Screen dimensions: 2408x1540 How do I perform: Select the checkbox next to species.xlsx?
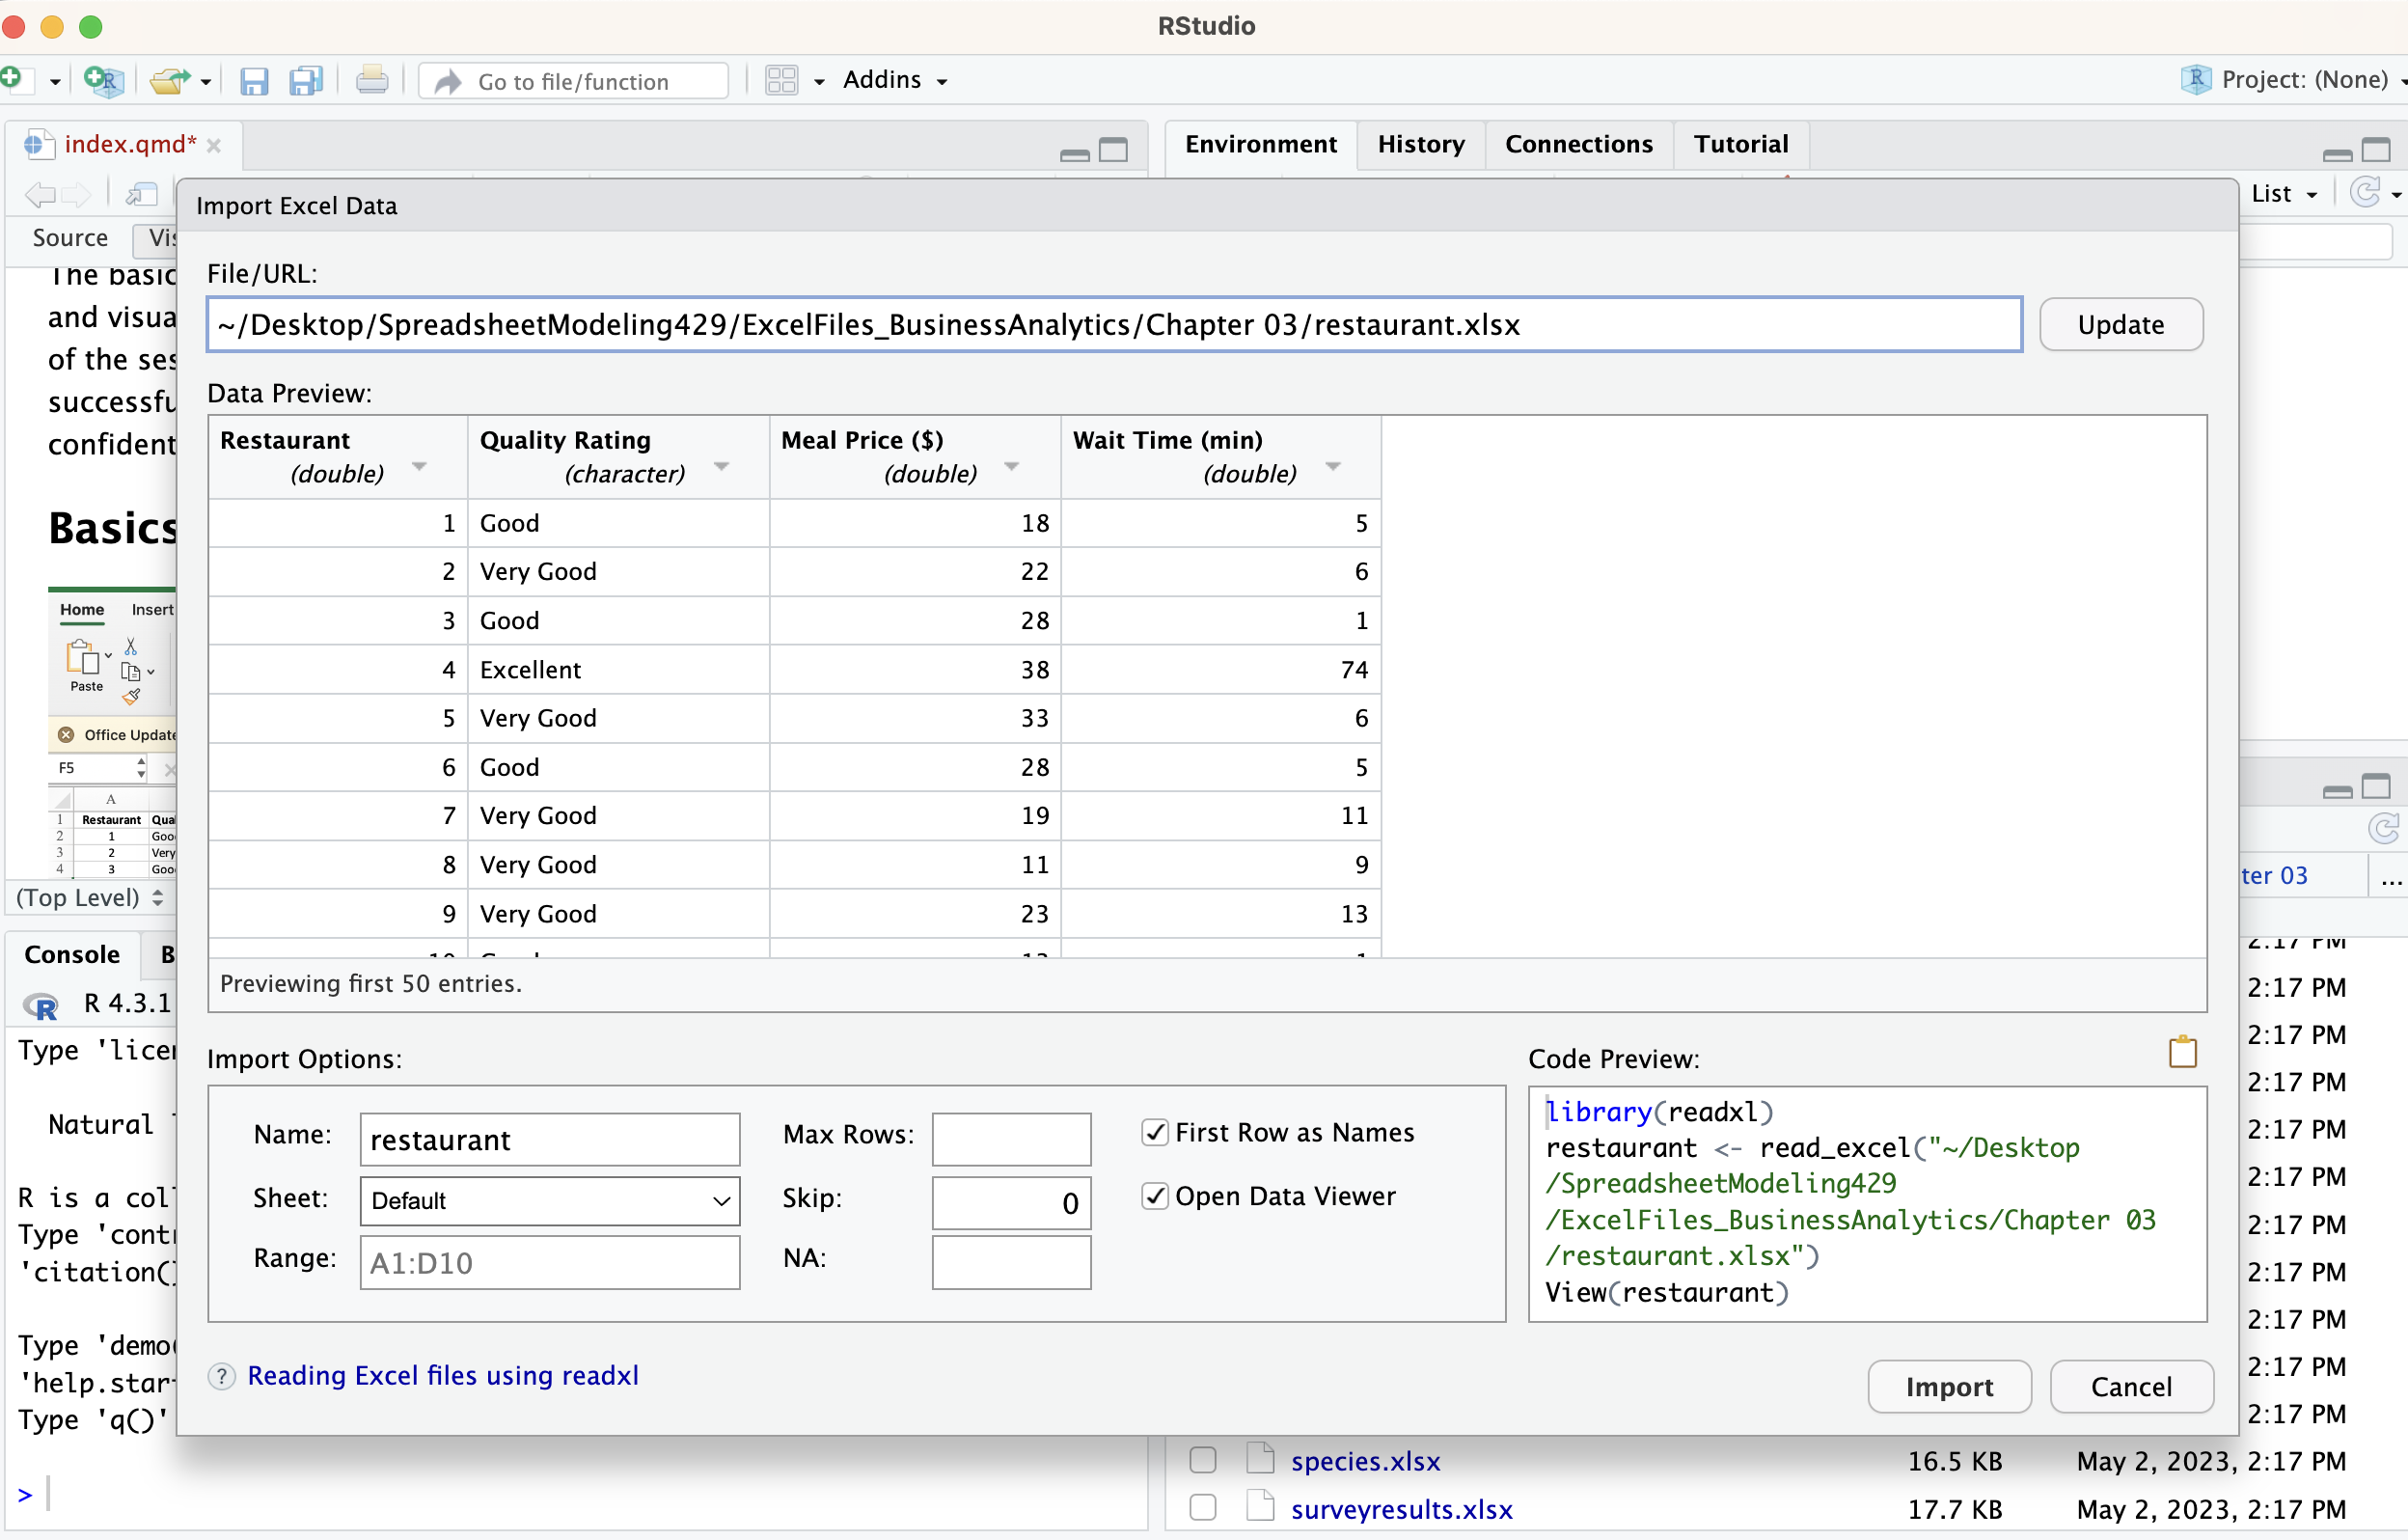click(x=1202, y=1460)
